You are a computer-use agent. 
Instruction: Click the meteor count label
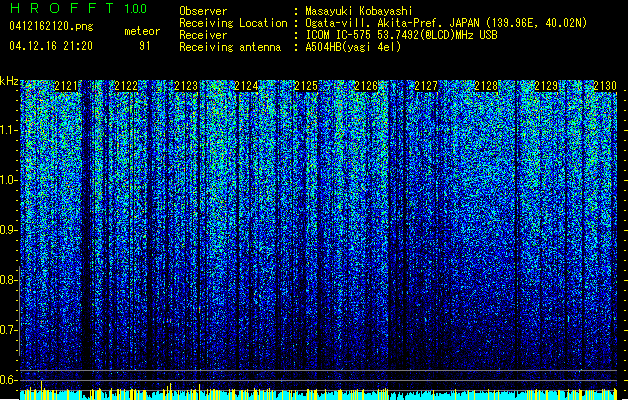(142, 31)
